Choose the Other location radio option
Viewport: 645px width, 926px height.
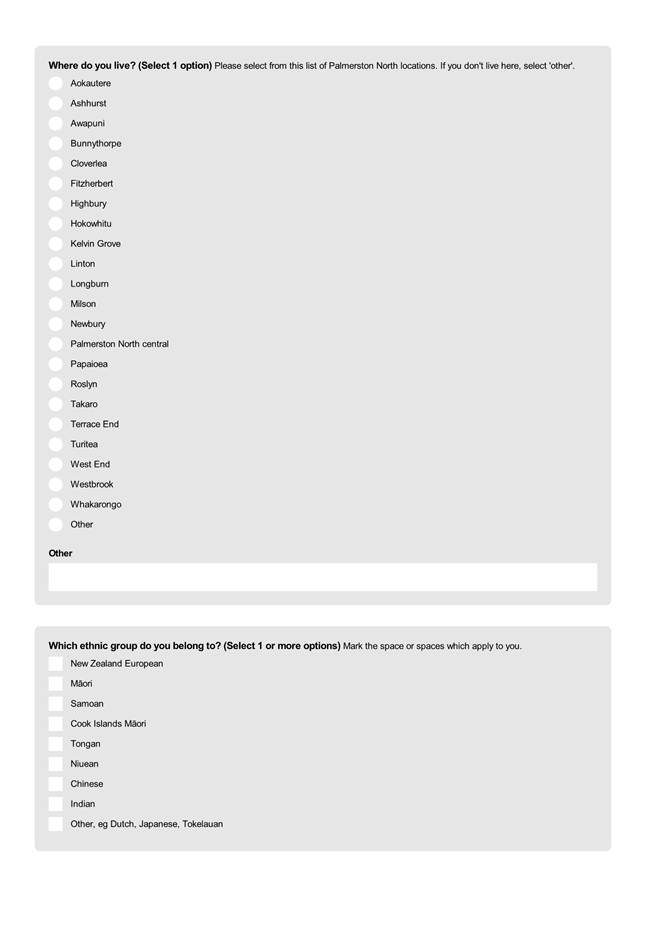(x=56, y=524)
